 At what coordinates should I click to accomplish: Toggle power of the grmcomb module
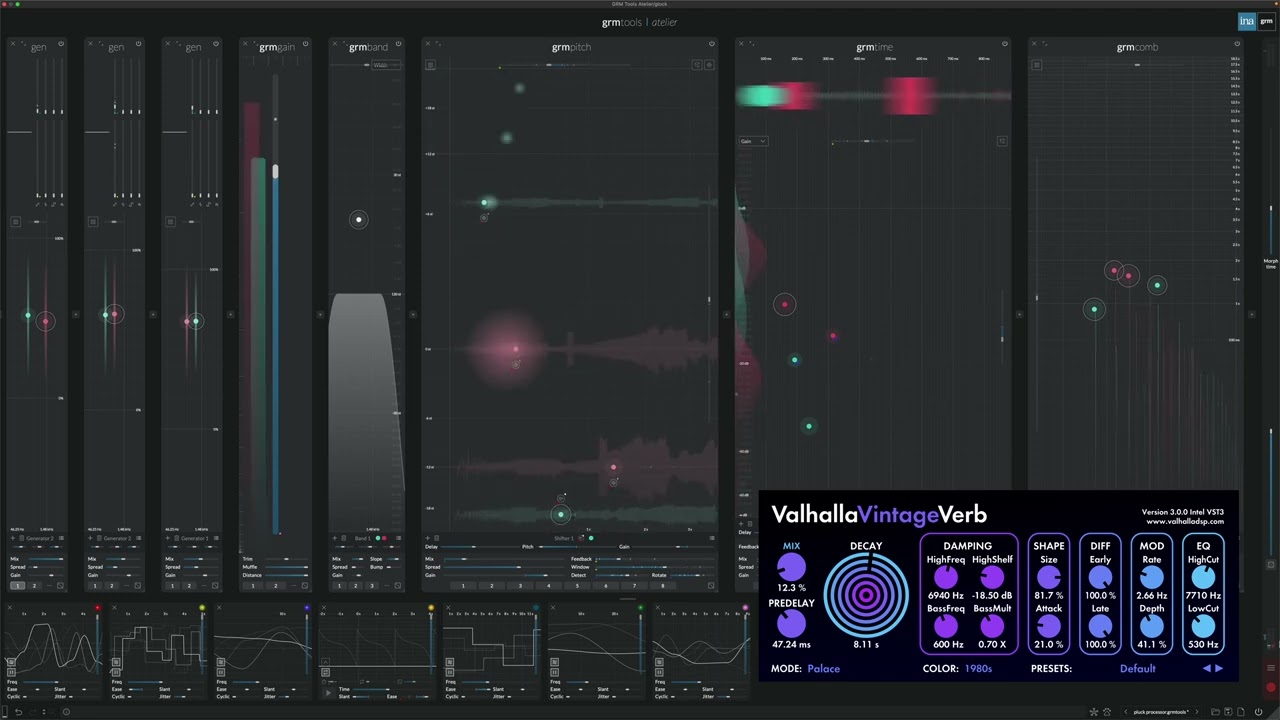pyautogui.click(x=1237, y=44)
